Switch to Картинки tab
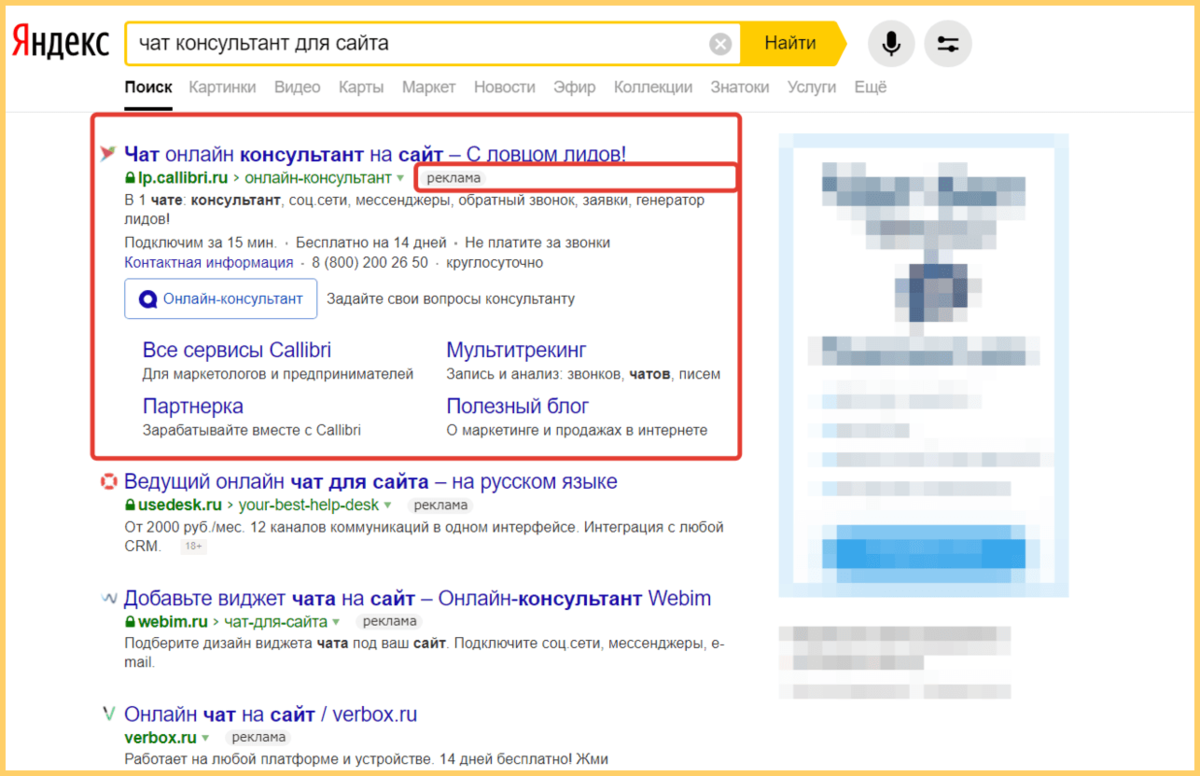Image resolution: width=1200 pixels, height=776 pixels. pos(222,87)
